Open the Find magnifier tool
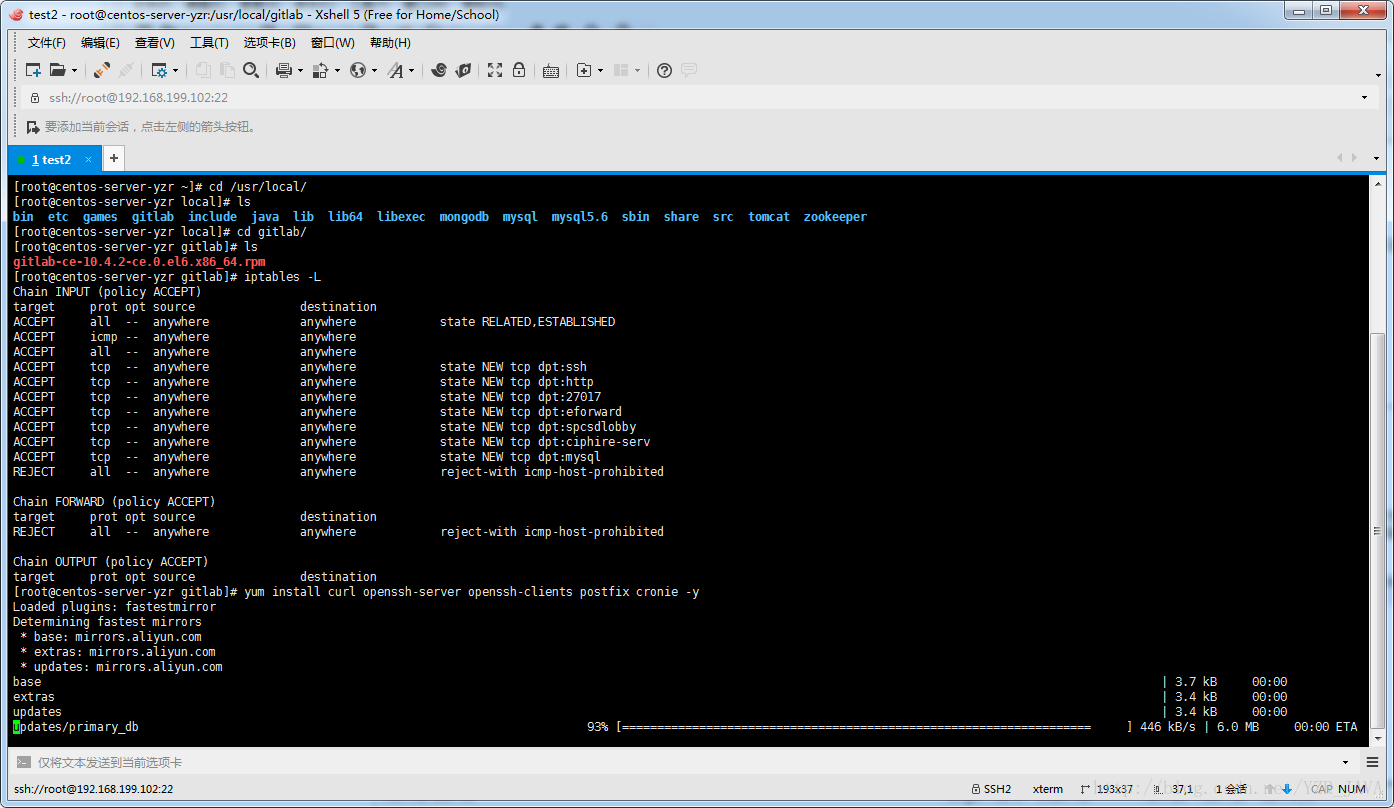Screen dimensions: 1394x808 coord(252,70)
